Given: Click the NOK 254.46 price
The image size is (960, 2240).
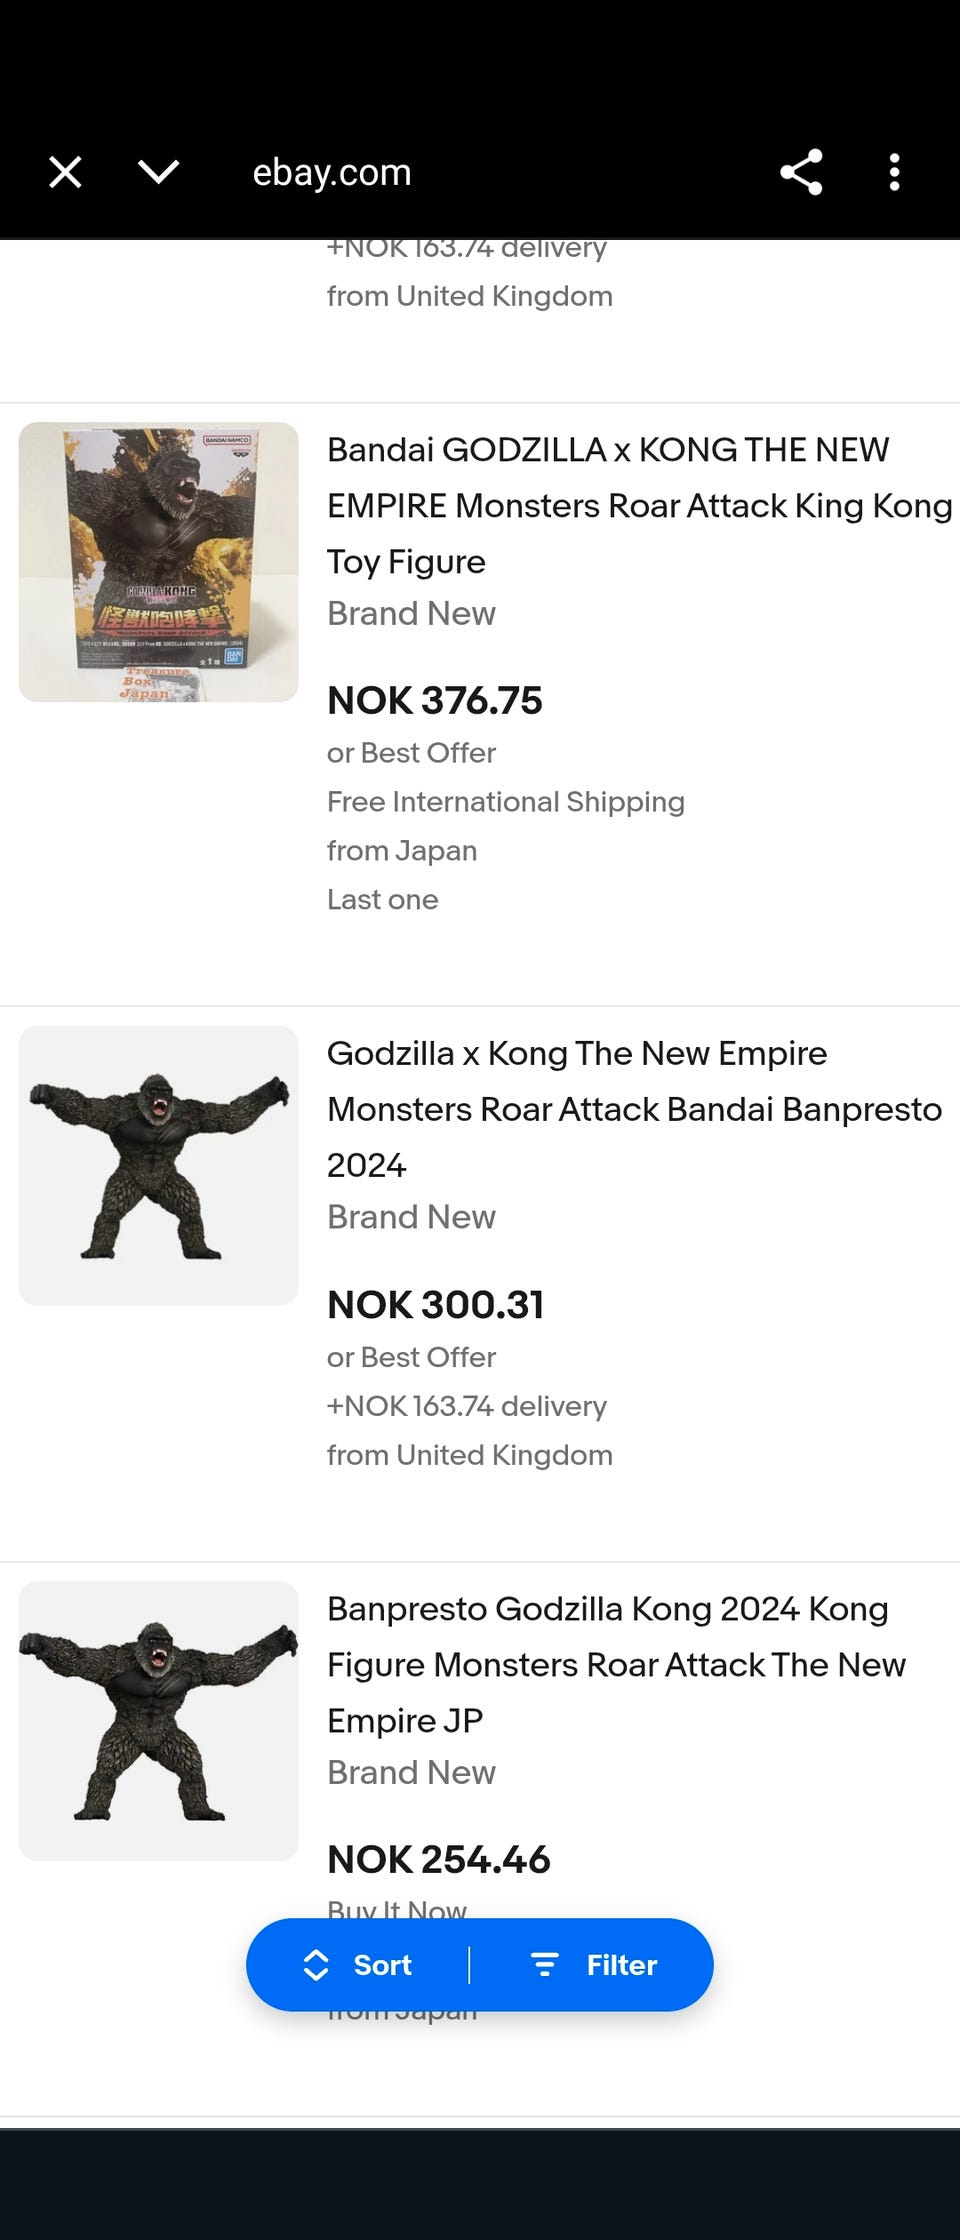Looking at the screenshot, I should coord(439,1860).
